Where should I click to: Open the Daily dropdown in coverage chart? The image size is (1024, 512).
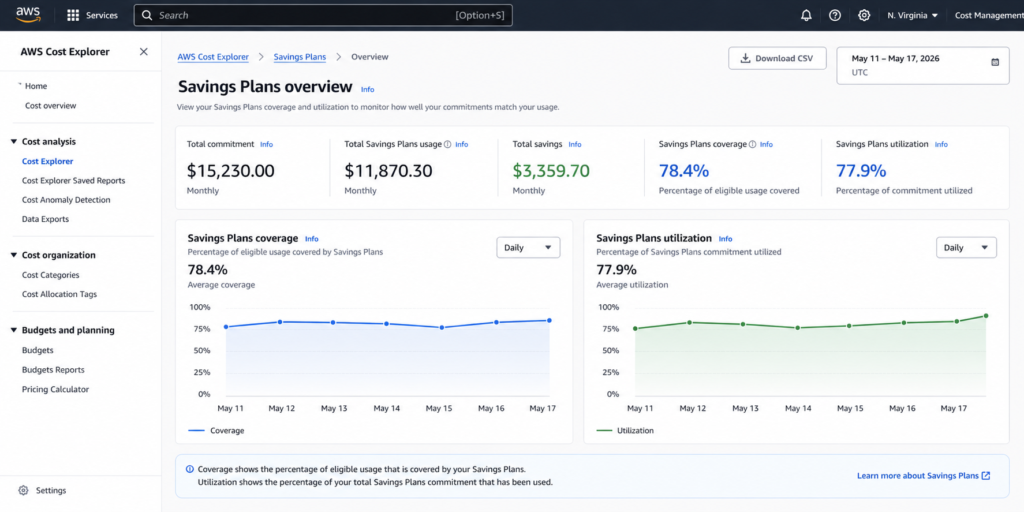[528, 248]
